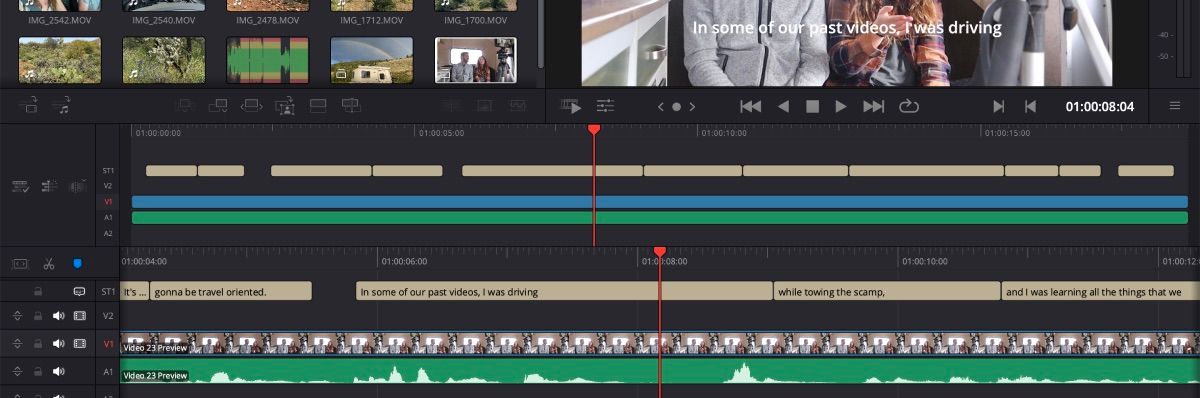Mute audio on the V1 track
This screenshot has height=398, width=1200.
(x=58, y=344)
